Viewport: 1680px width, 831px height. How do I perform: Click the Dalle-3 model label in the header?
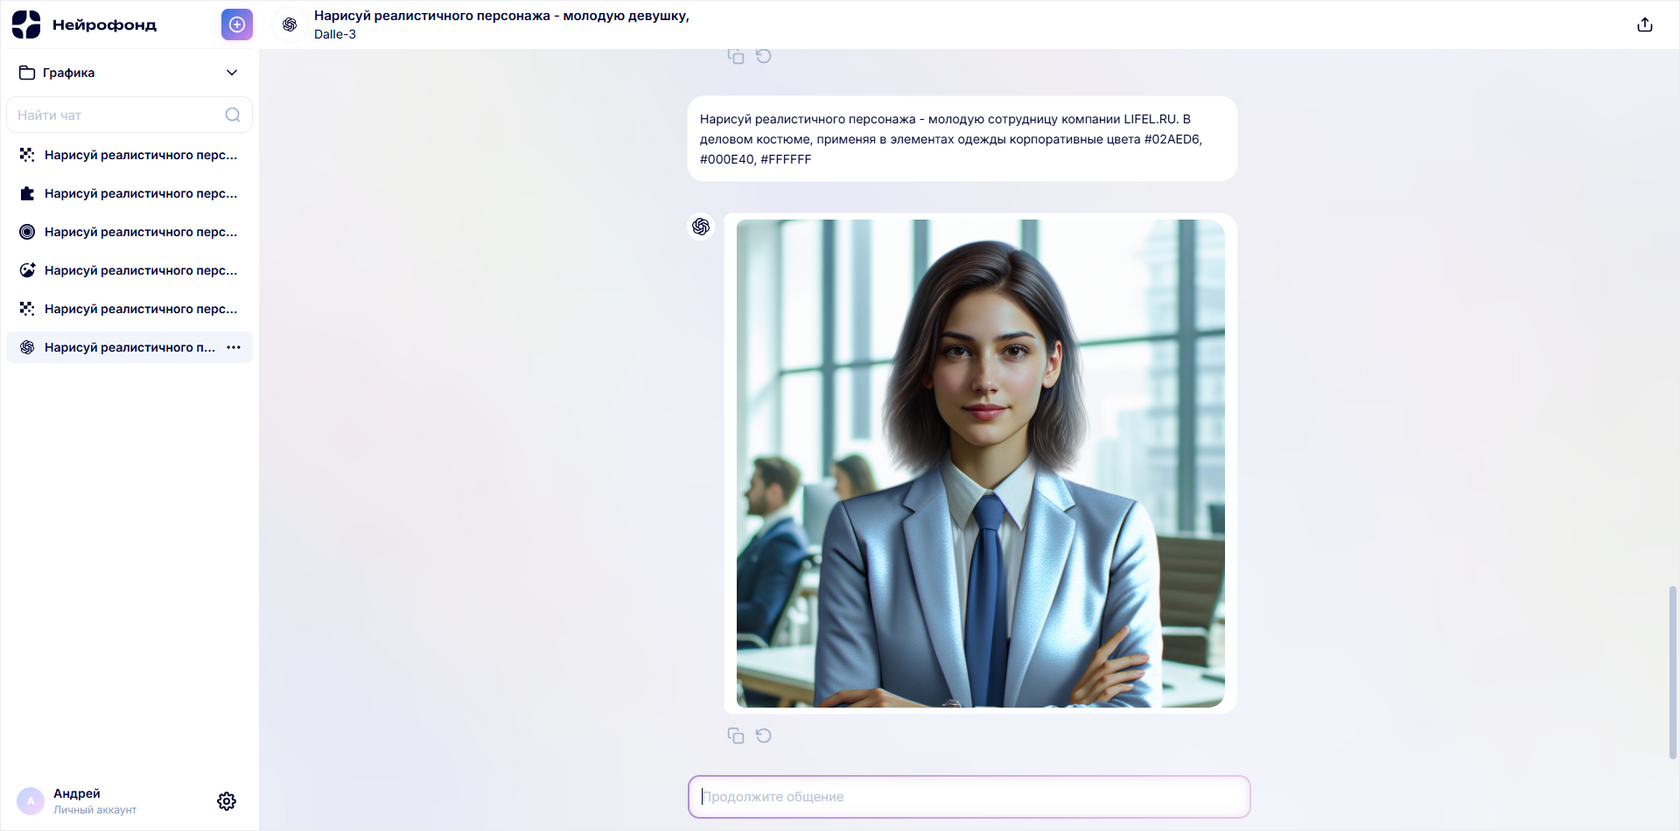(335, 34)
